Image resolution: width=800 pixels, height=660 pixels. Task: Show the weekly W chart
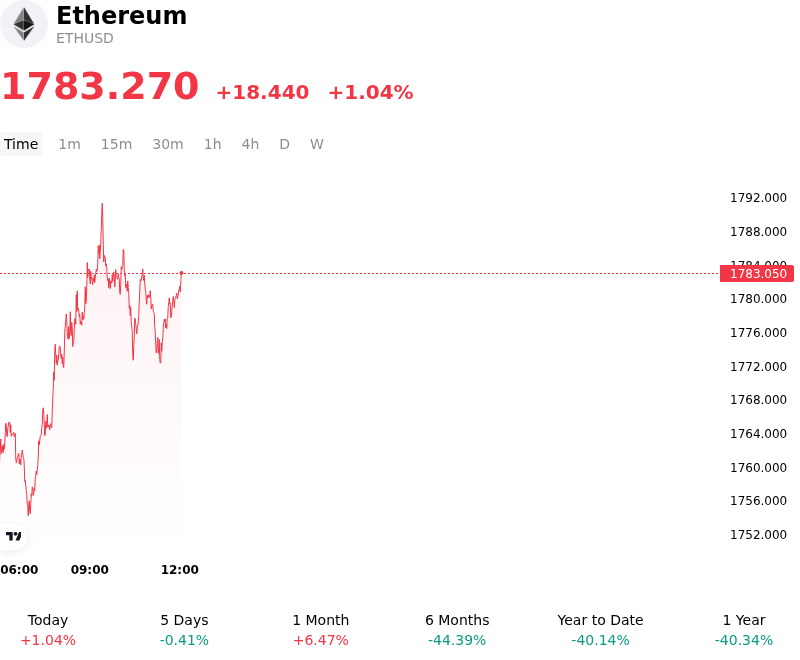[x=317, y=144]
